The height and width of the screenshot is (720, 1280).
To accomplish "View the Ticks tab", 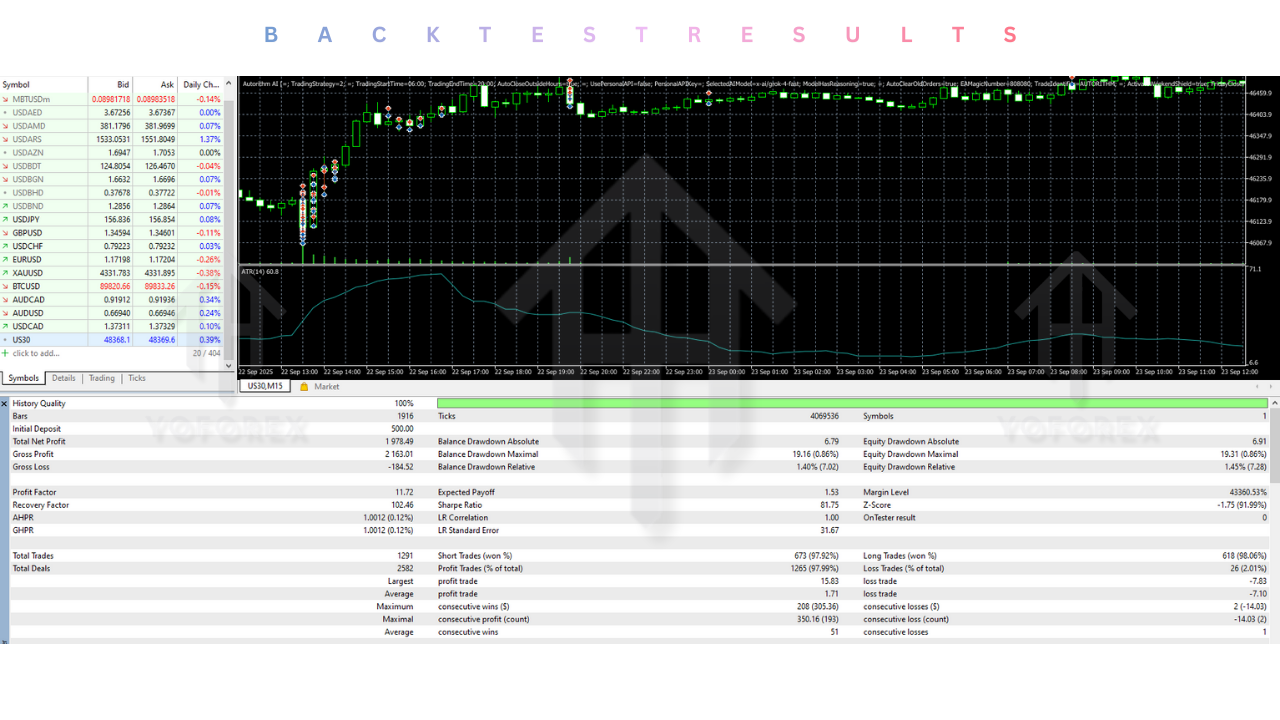I will (x=137, y=377).
